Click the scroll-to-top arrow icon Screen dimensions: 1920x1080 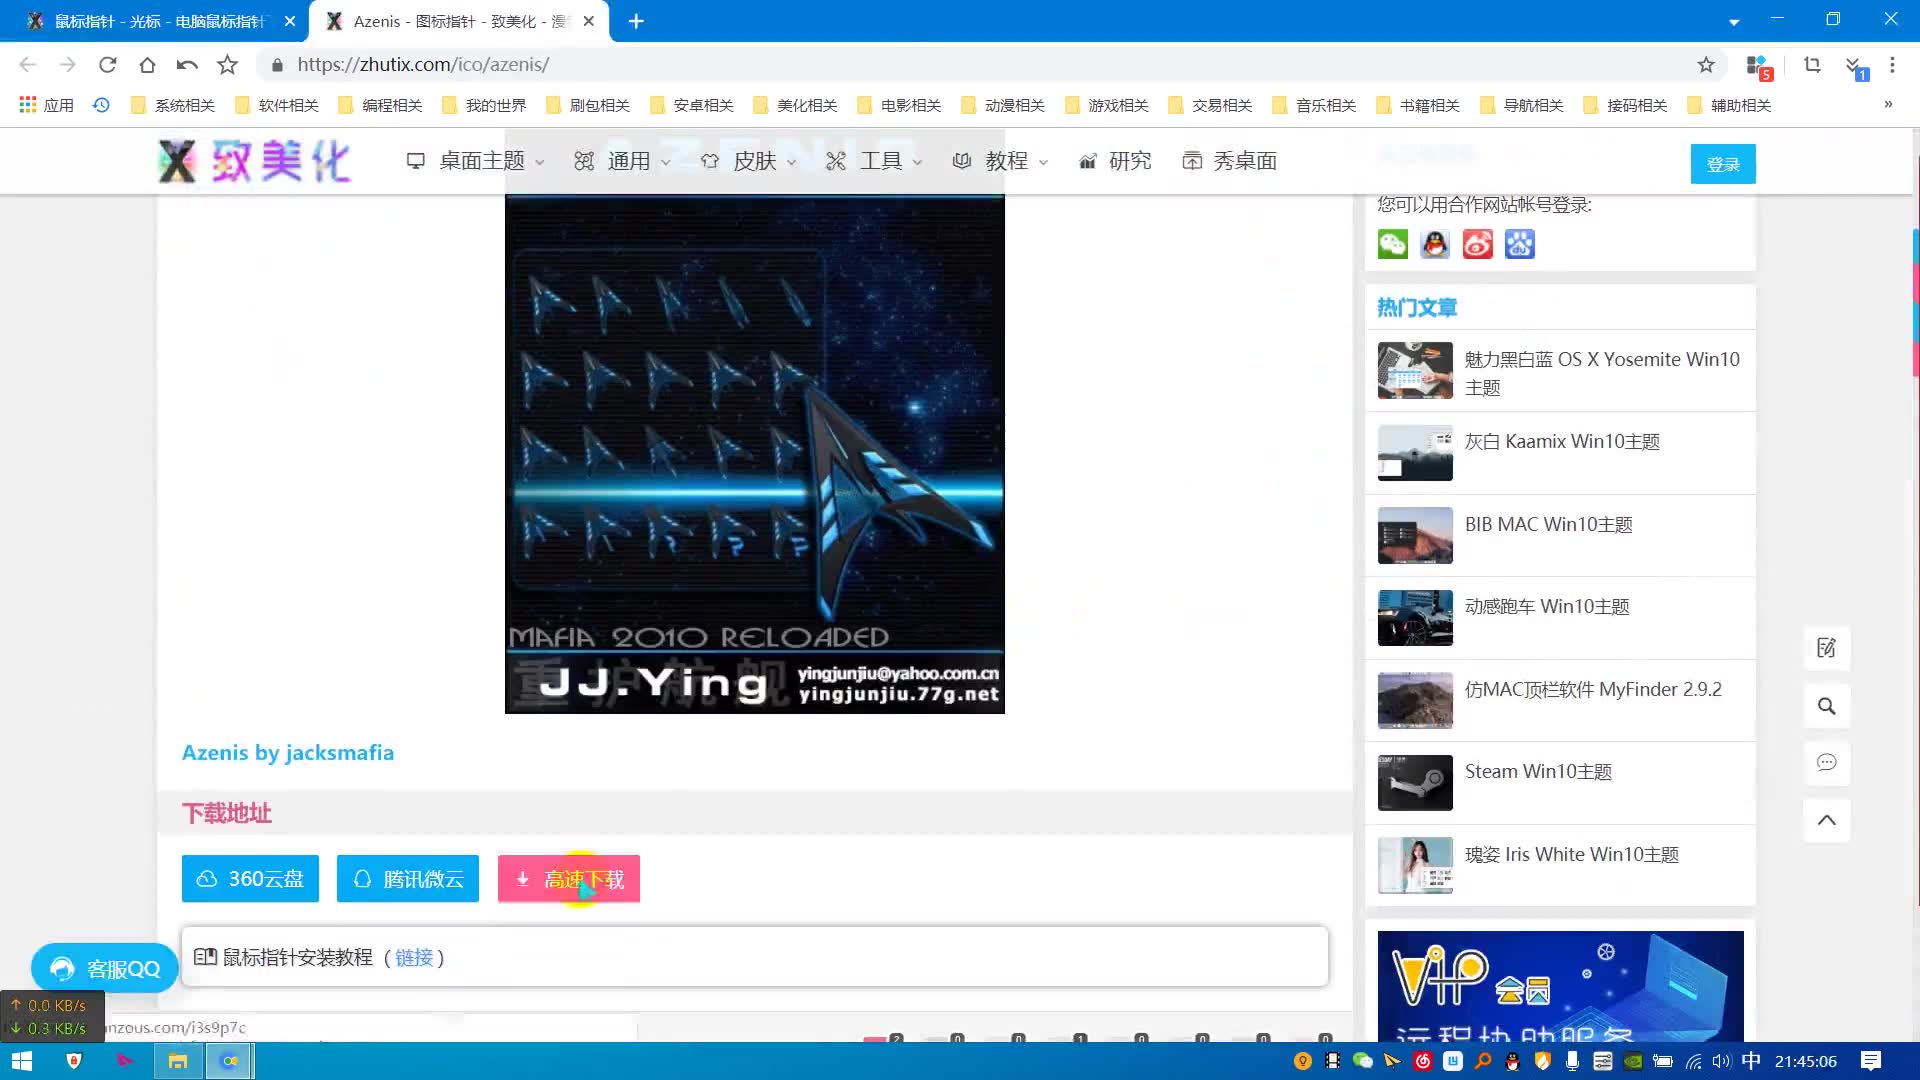coord(1826,820)
